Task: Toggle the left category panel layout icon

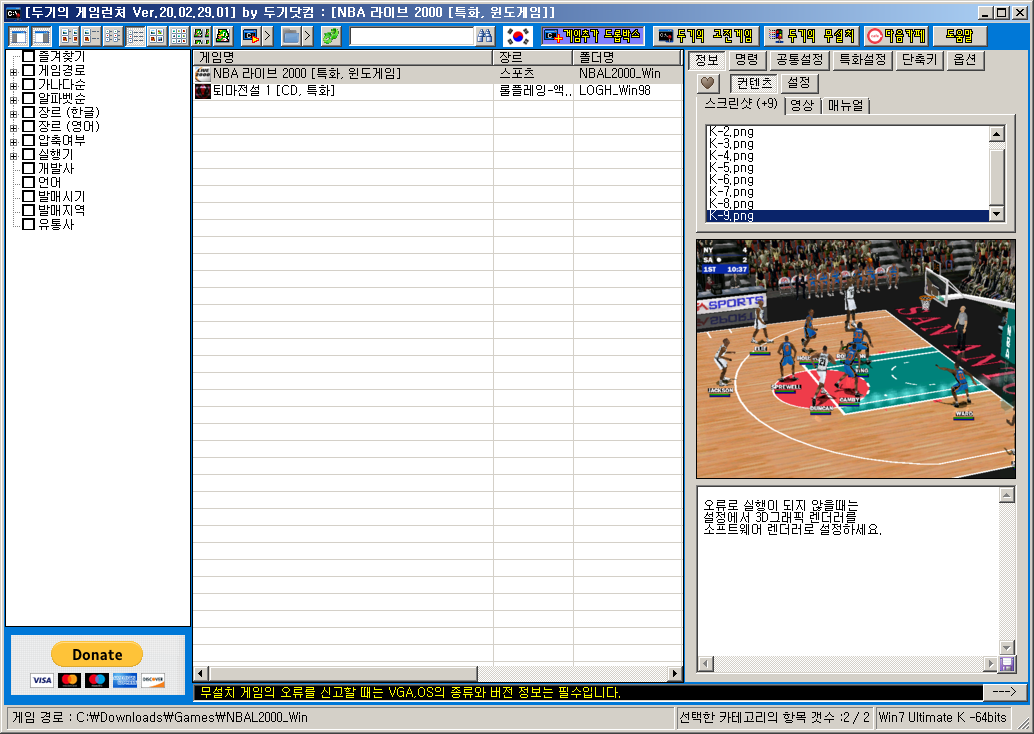Action: click(x=19, y=36)
